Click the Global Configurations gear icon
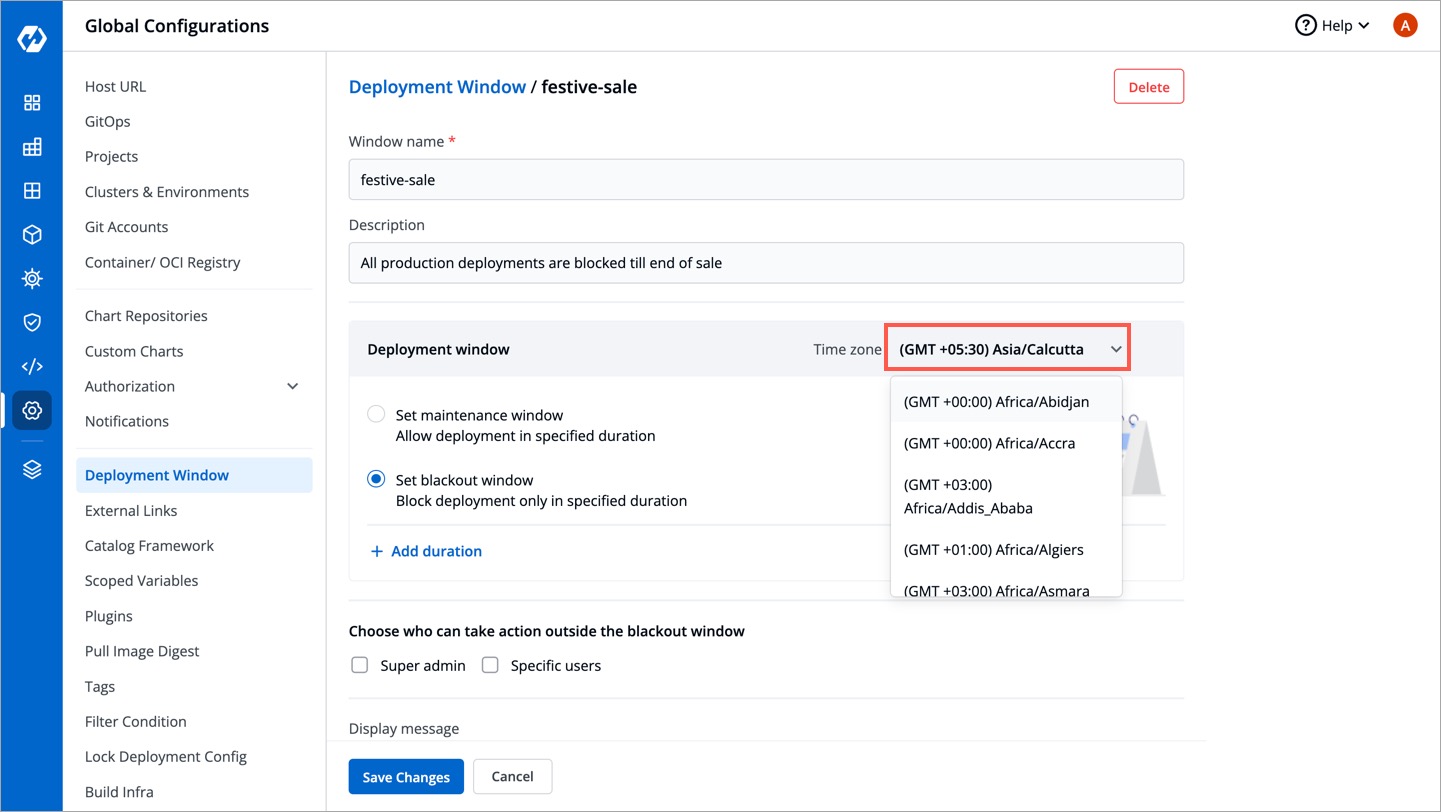 pos(32,410)
